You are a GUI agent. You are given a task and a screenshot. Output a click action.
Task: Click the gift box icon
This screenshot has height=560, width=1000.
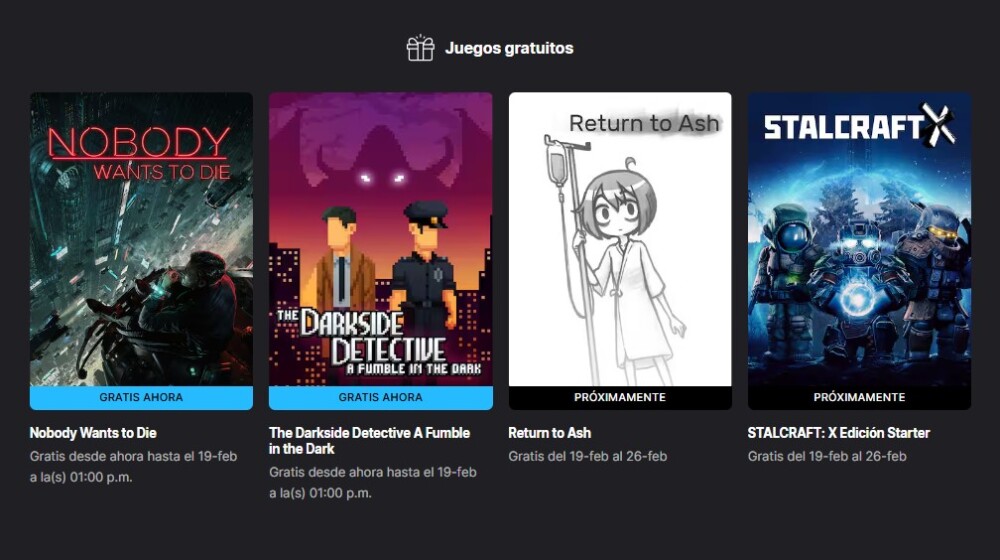pos(420,48)
